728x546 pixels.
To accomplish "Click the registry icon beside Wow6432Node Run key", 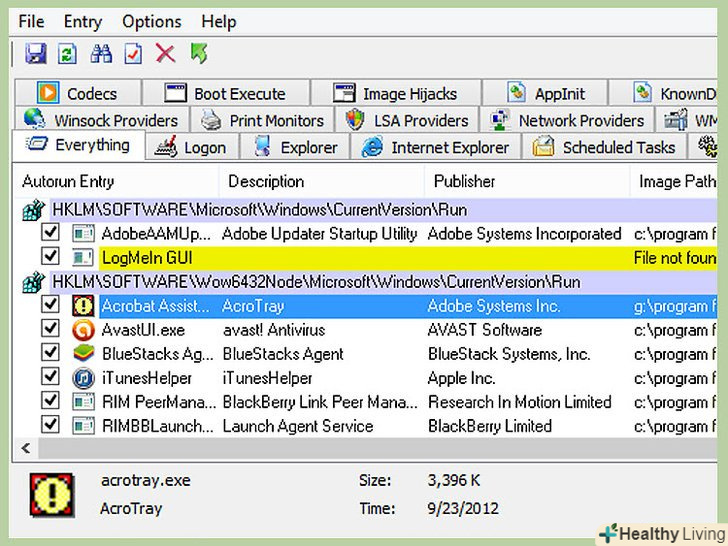I will (33, 282).
